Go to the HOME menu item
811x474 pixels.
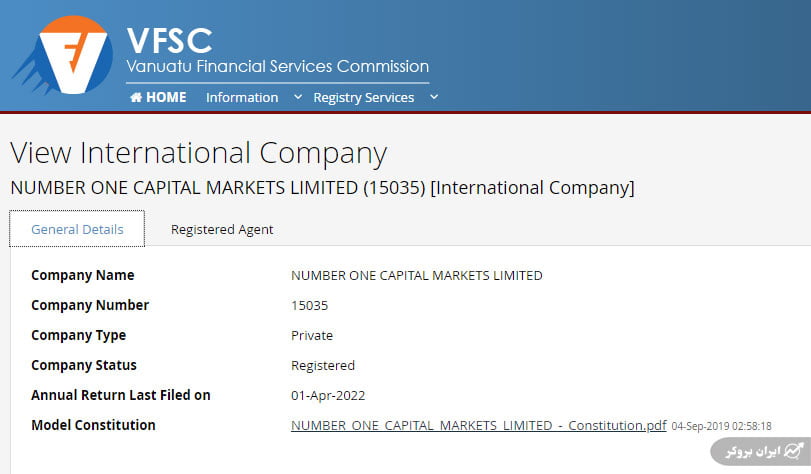click(158, 97)
